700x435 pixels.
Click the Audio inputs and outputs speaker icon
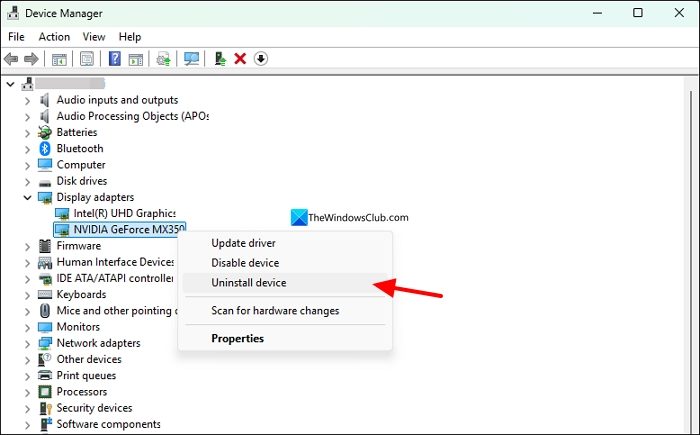45,100
